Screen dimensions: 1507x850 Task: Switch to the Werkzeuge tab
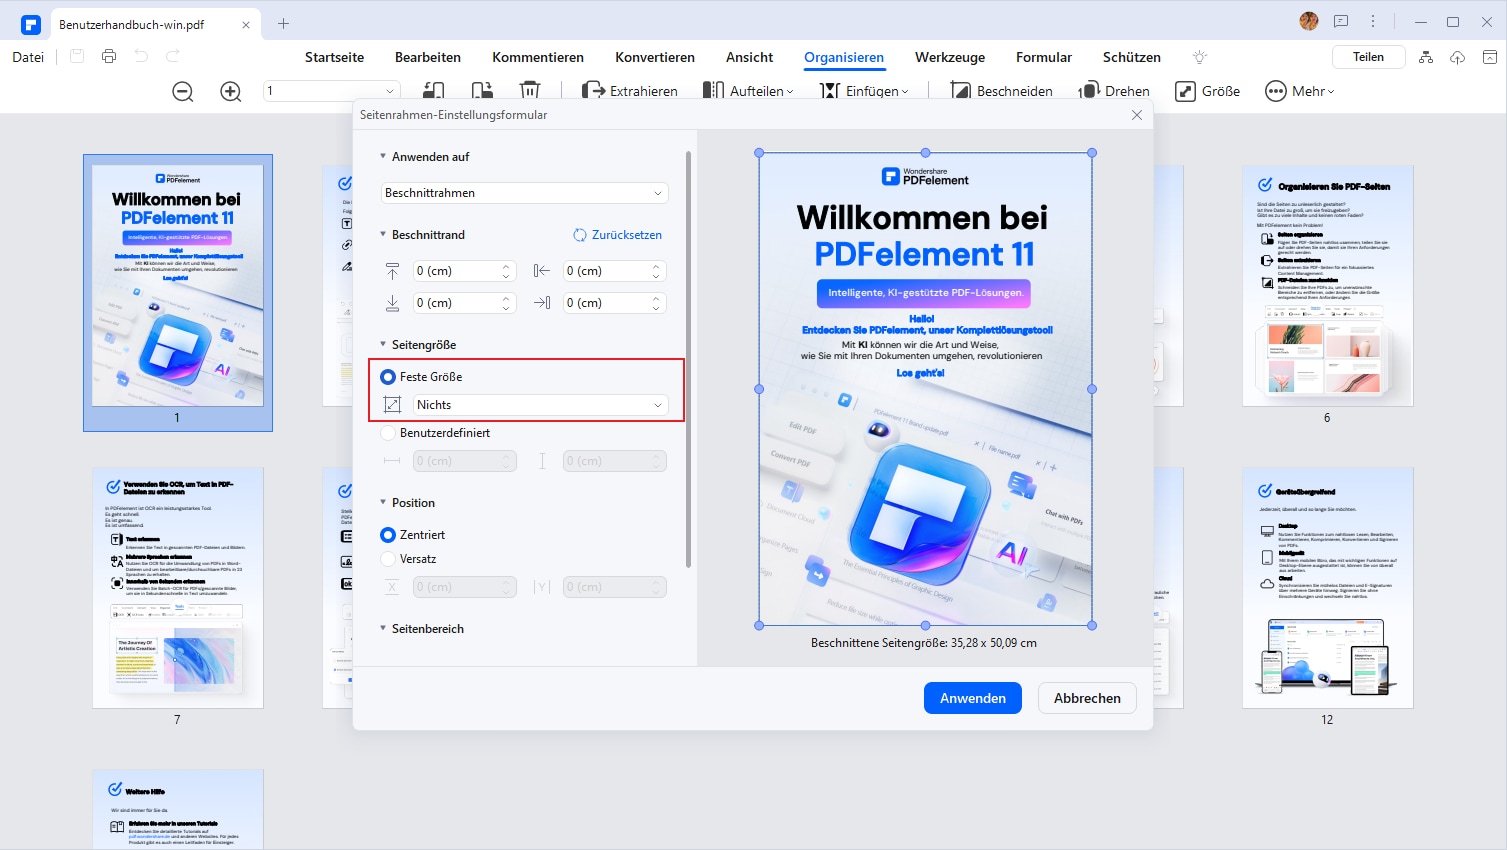pyautogui.click(x=950, y=57)
